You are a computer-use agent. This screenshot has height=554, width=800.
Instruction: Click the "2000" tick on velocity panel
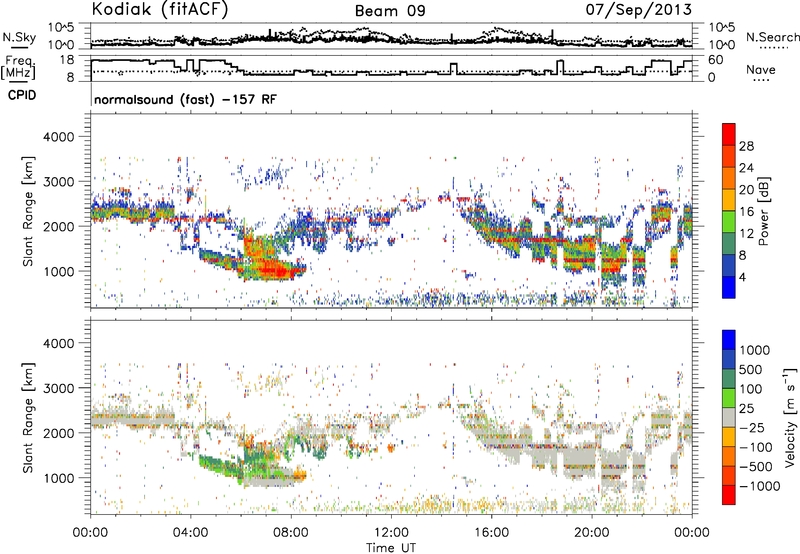(x=59, y=433)
